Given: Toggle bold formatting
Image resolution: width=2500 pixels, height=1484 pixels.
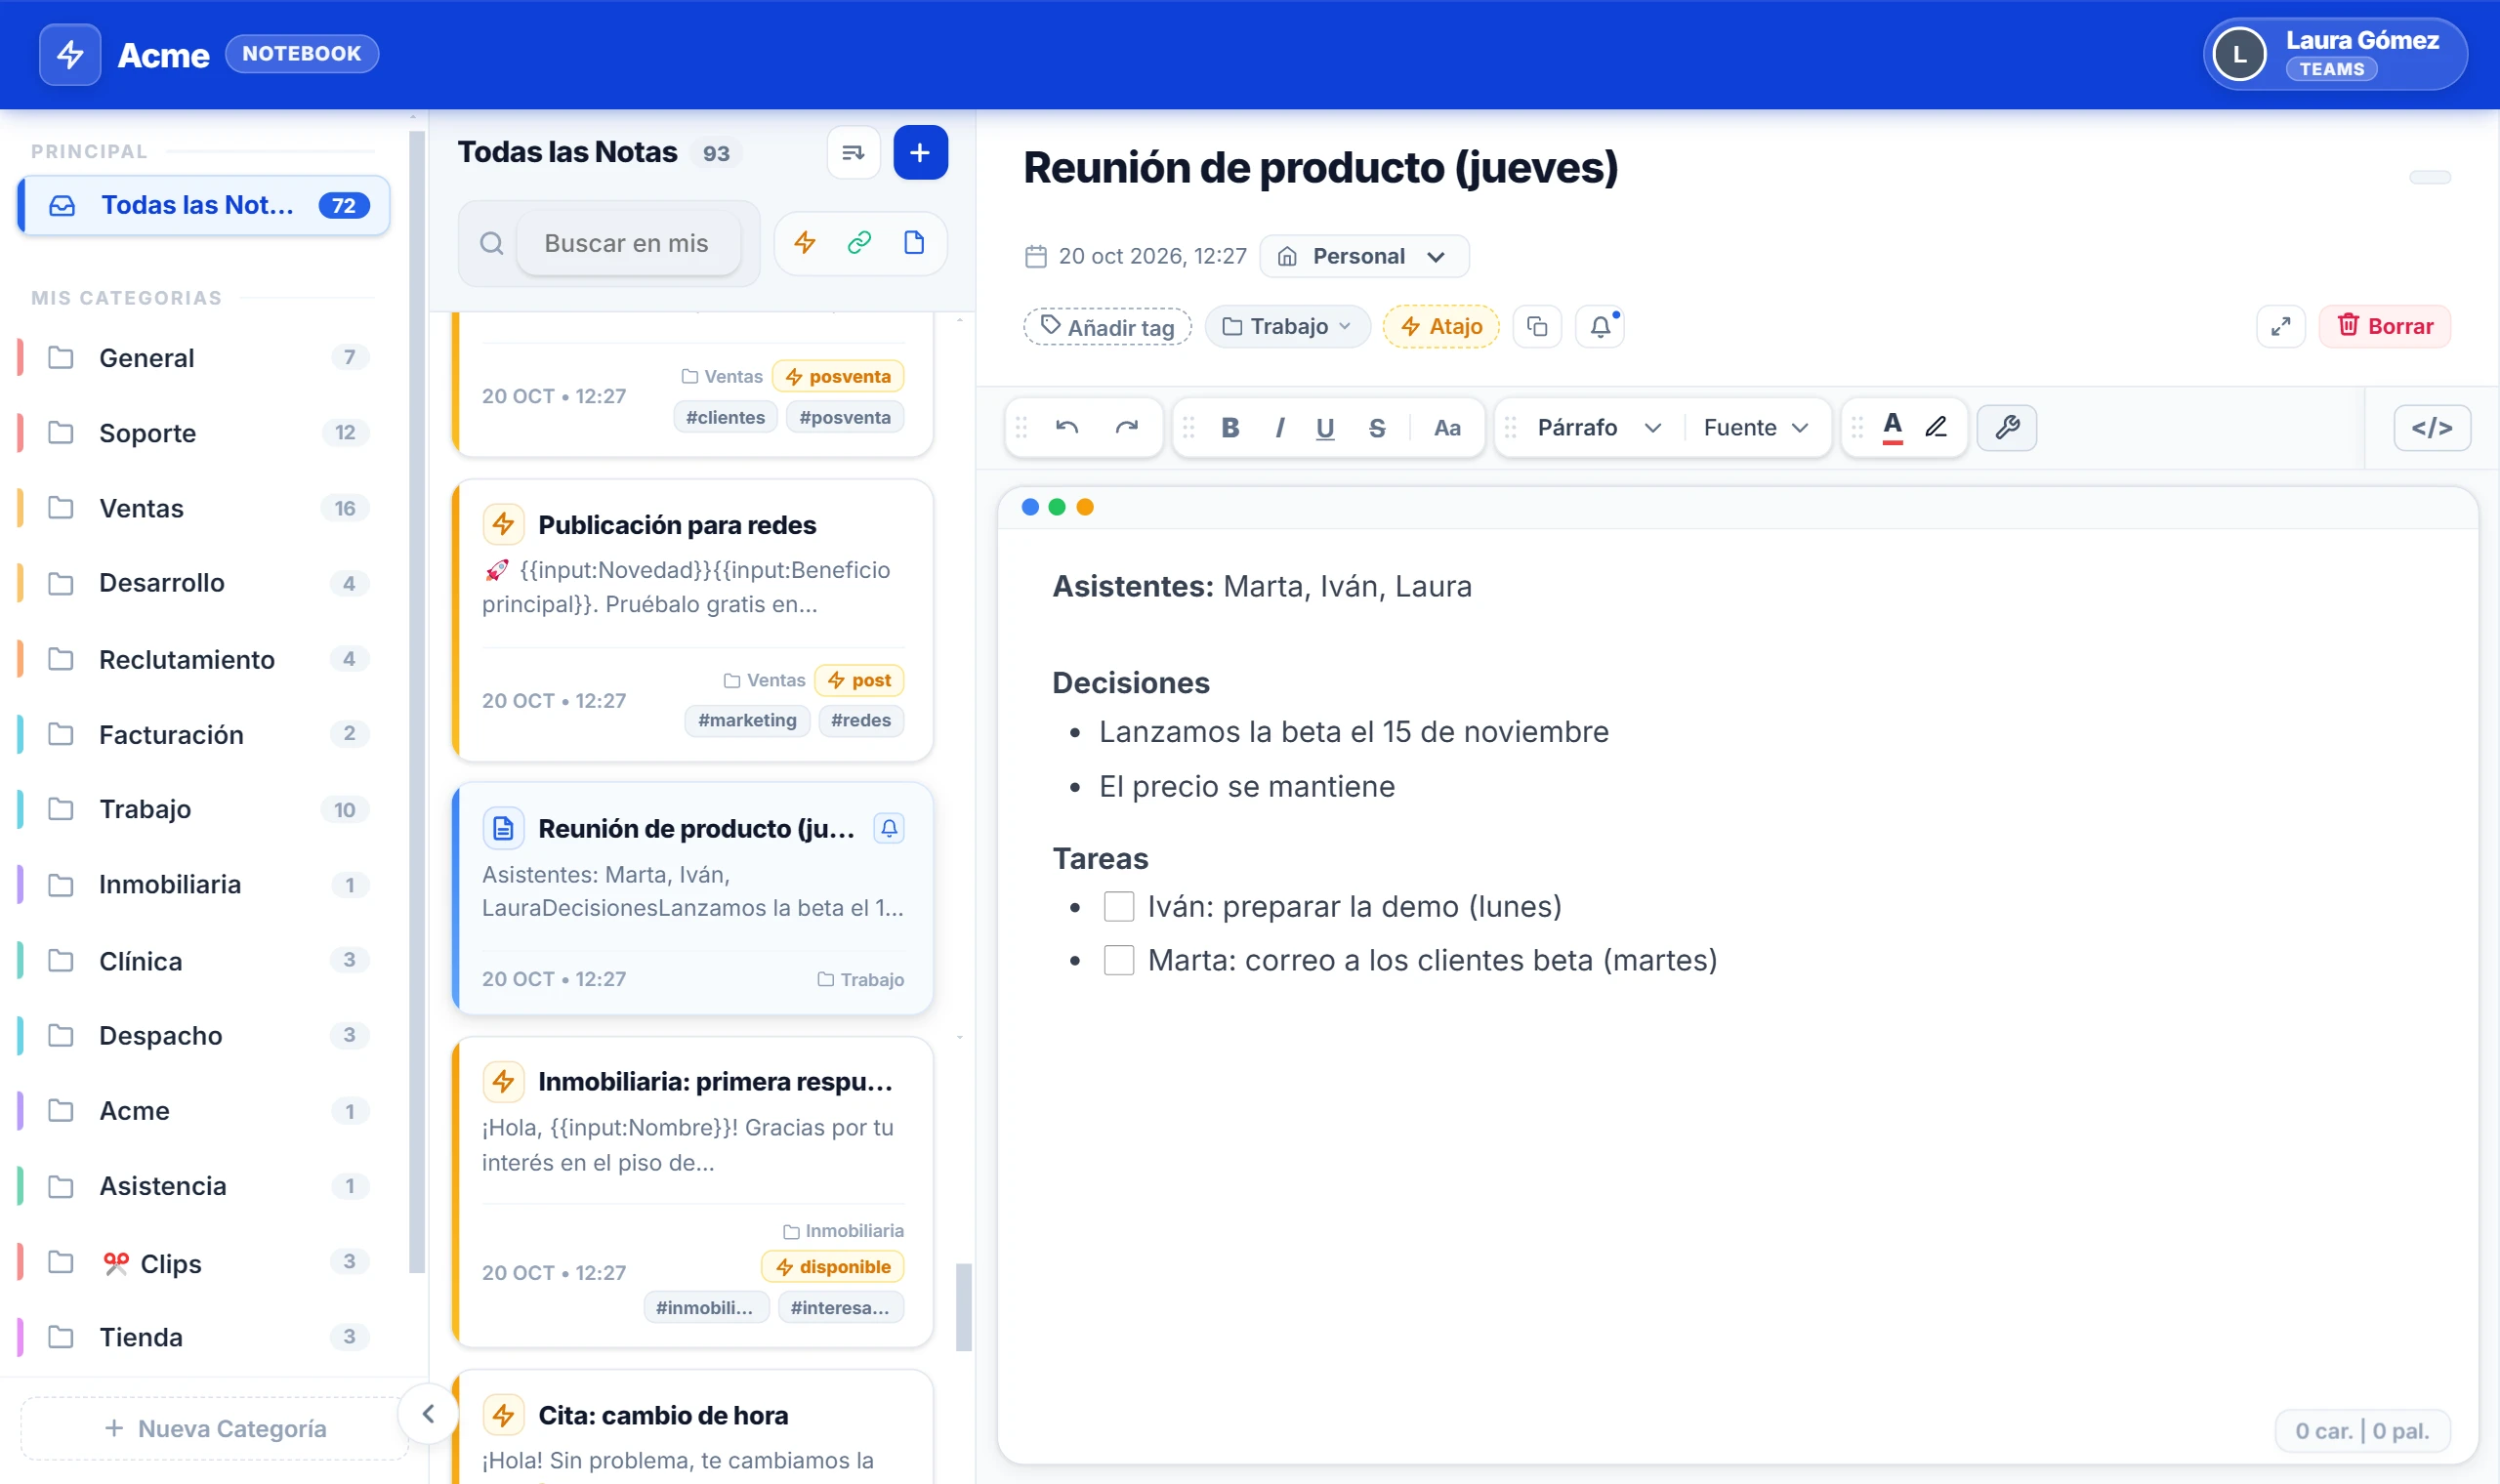Looking at the screenshot, I should click(x=1230, y=428).
